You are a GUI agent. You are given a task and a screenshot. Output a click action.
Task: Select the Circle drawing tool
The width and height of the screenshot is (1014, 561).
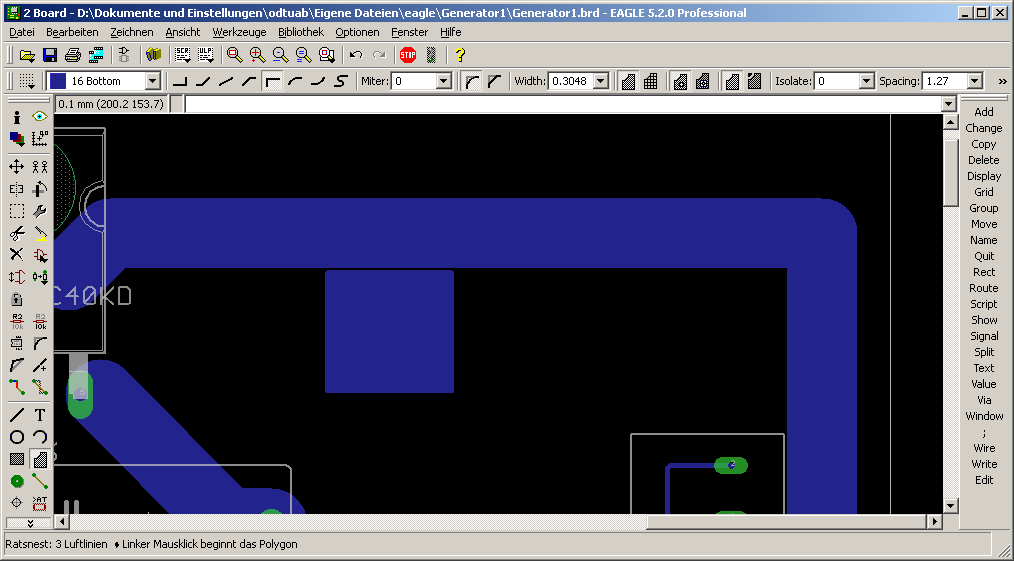(17, 437)
